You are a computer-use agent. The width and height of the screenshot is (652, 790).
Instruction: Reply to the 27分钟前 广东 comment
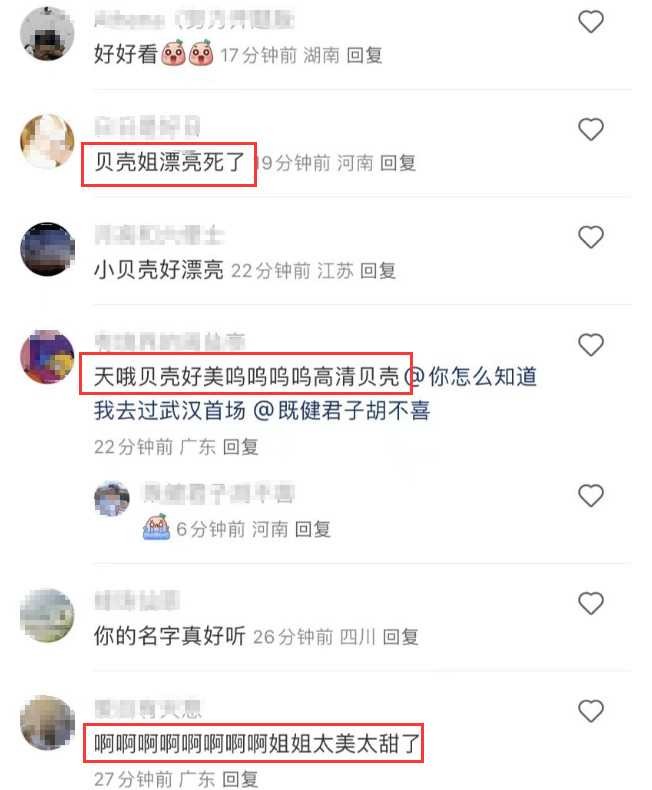[x=240, y=779]
